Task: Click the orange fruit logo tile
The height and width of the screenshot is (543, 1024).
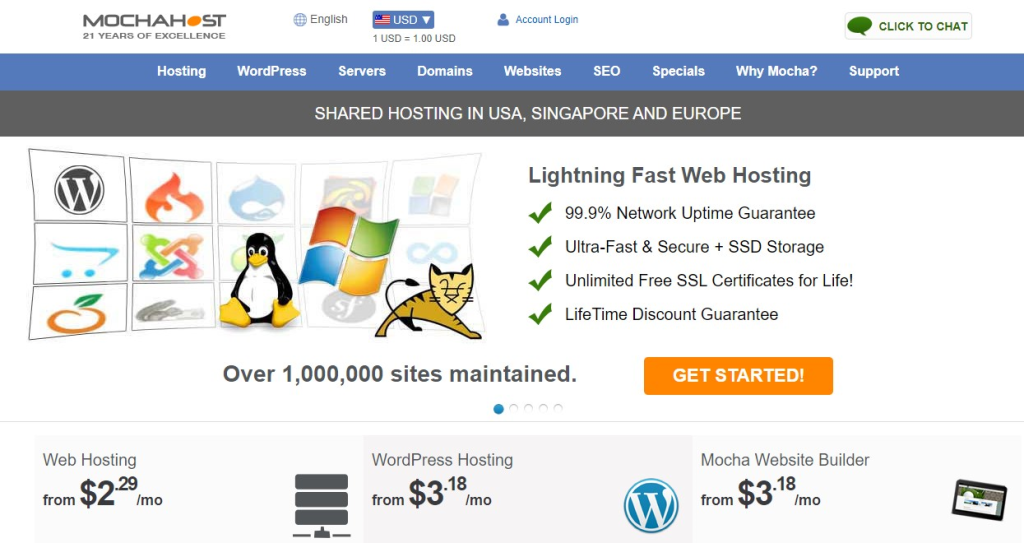Action: point(77,313)
